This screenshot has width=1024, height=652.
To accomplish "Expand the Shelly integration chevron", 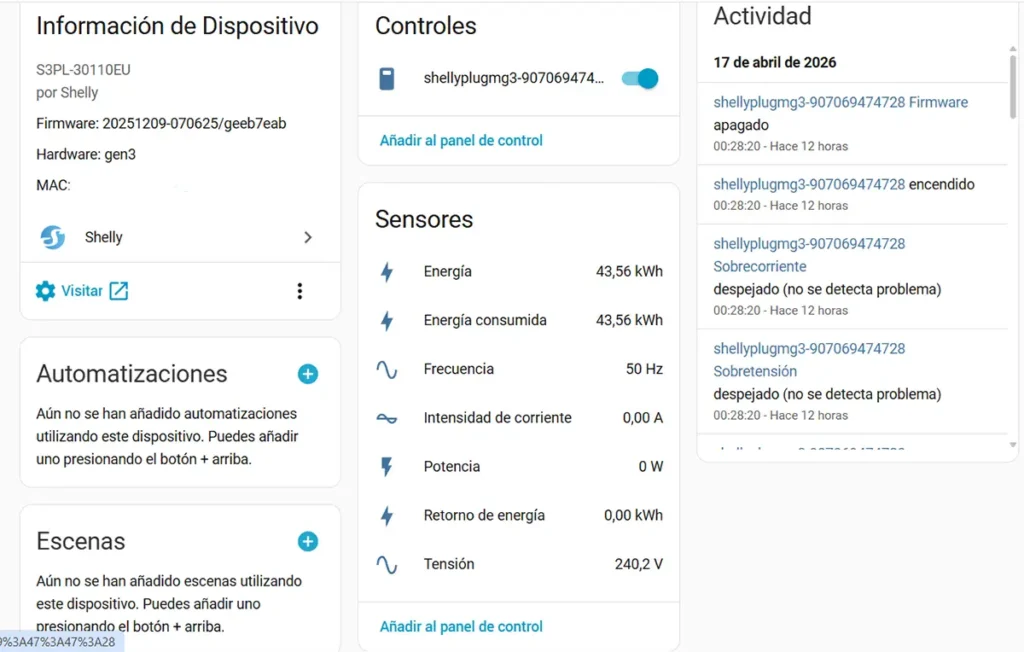I will tap(308, 237).
